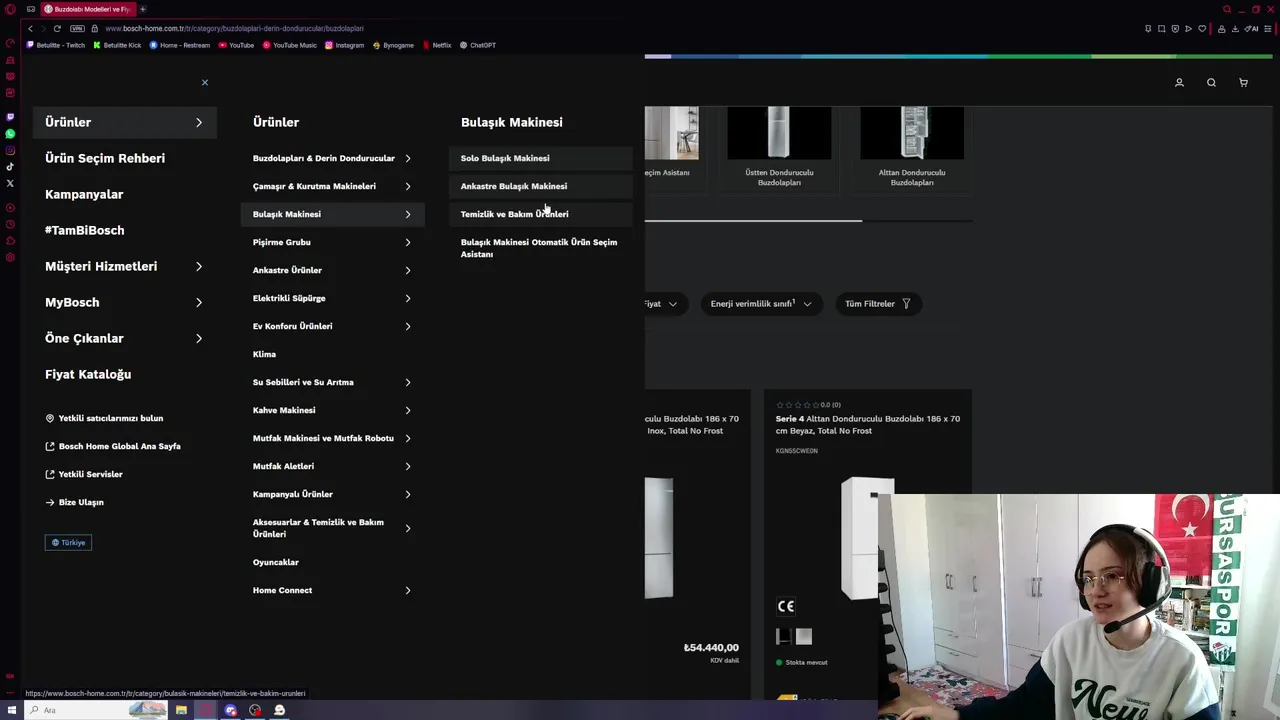Select Ürünler in the main menu
Viewport: 1280px width, 720px height.
click(125, 122)
